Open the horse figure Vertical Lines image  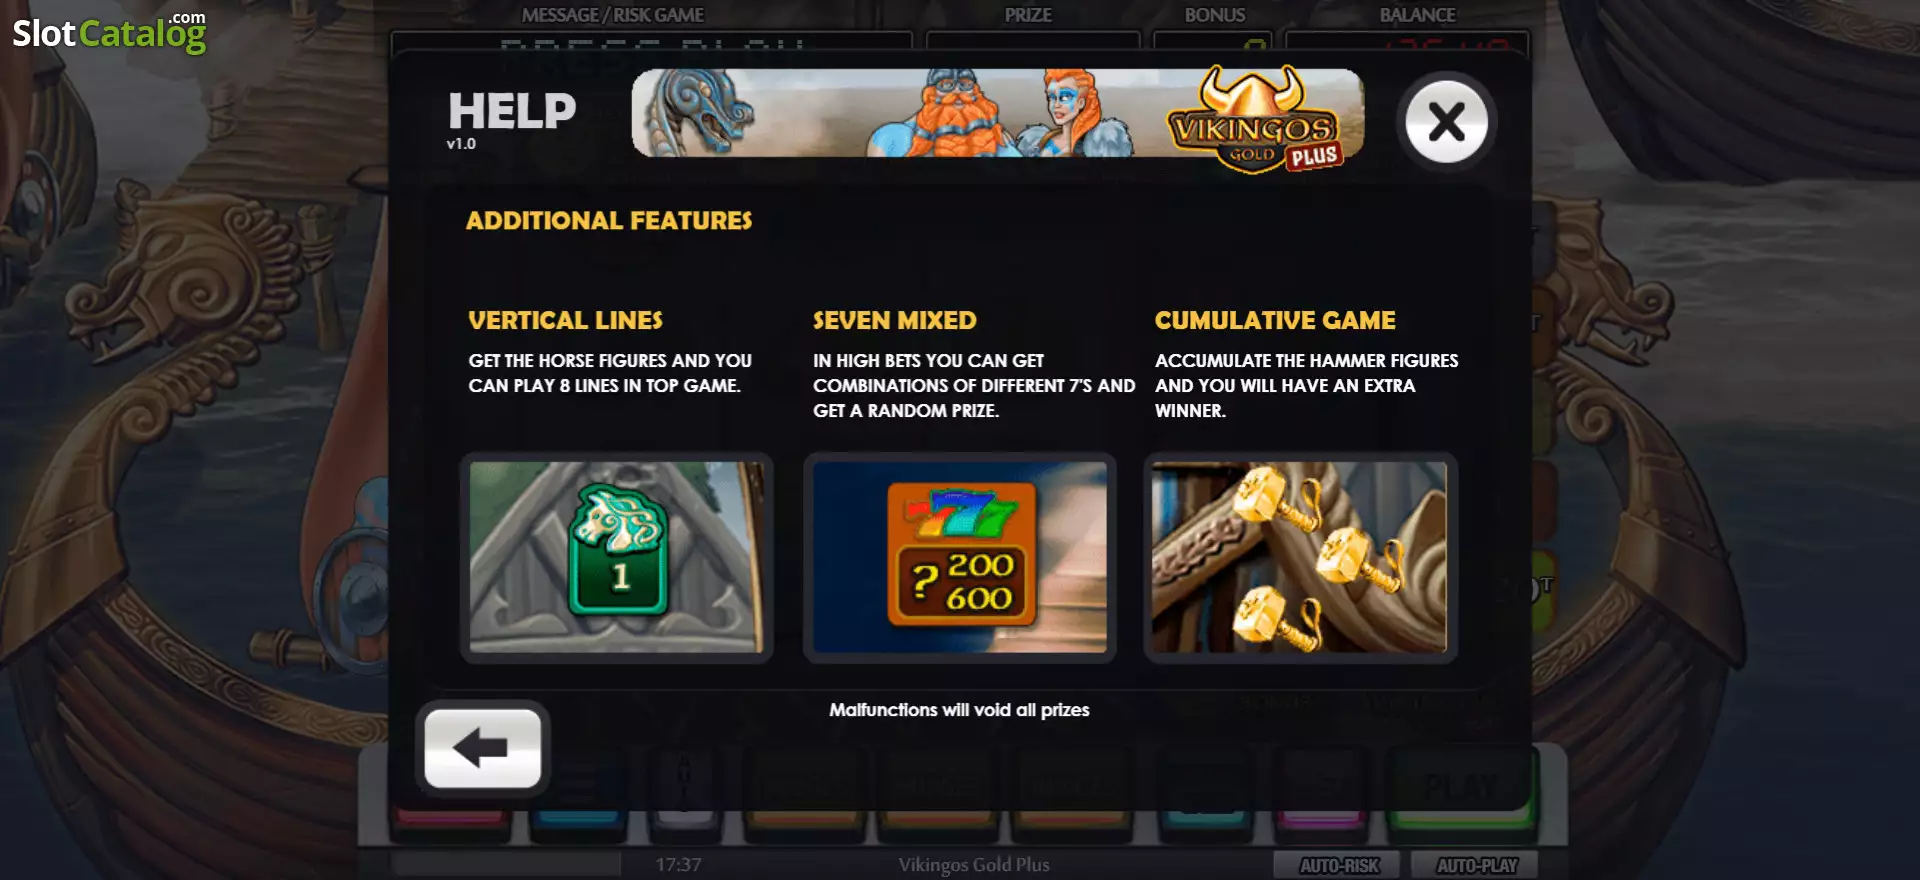616,557
